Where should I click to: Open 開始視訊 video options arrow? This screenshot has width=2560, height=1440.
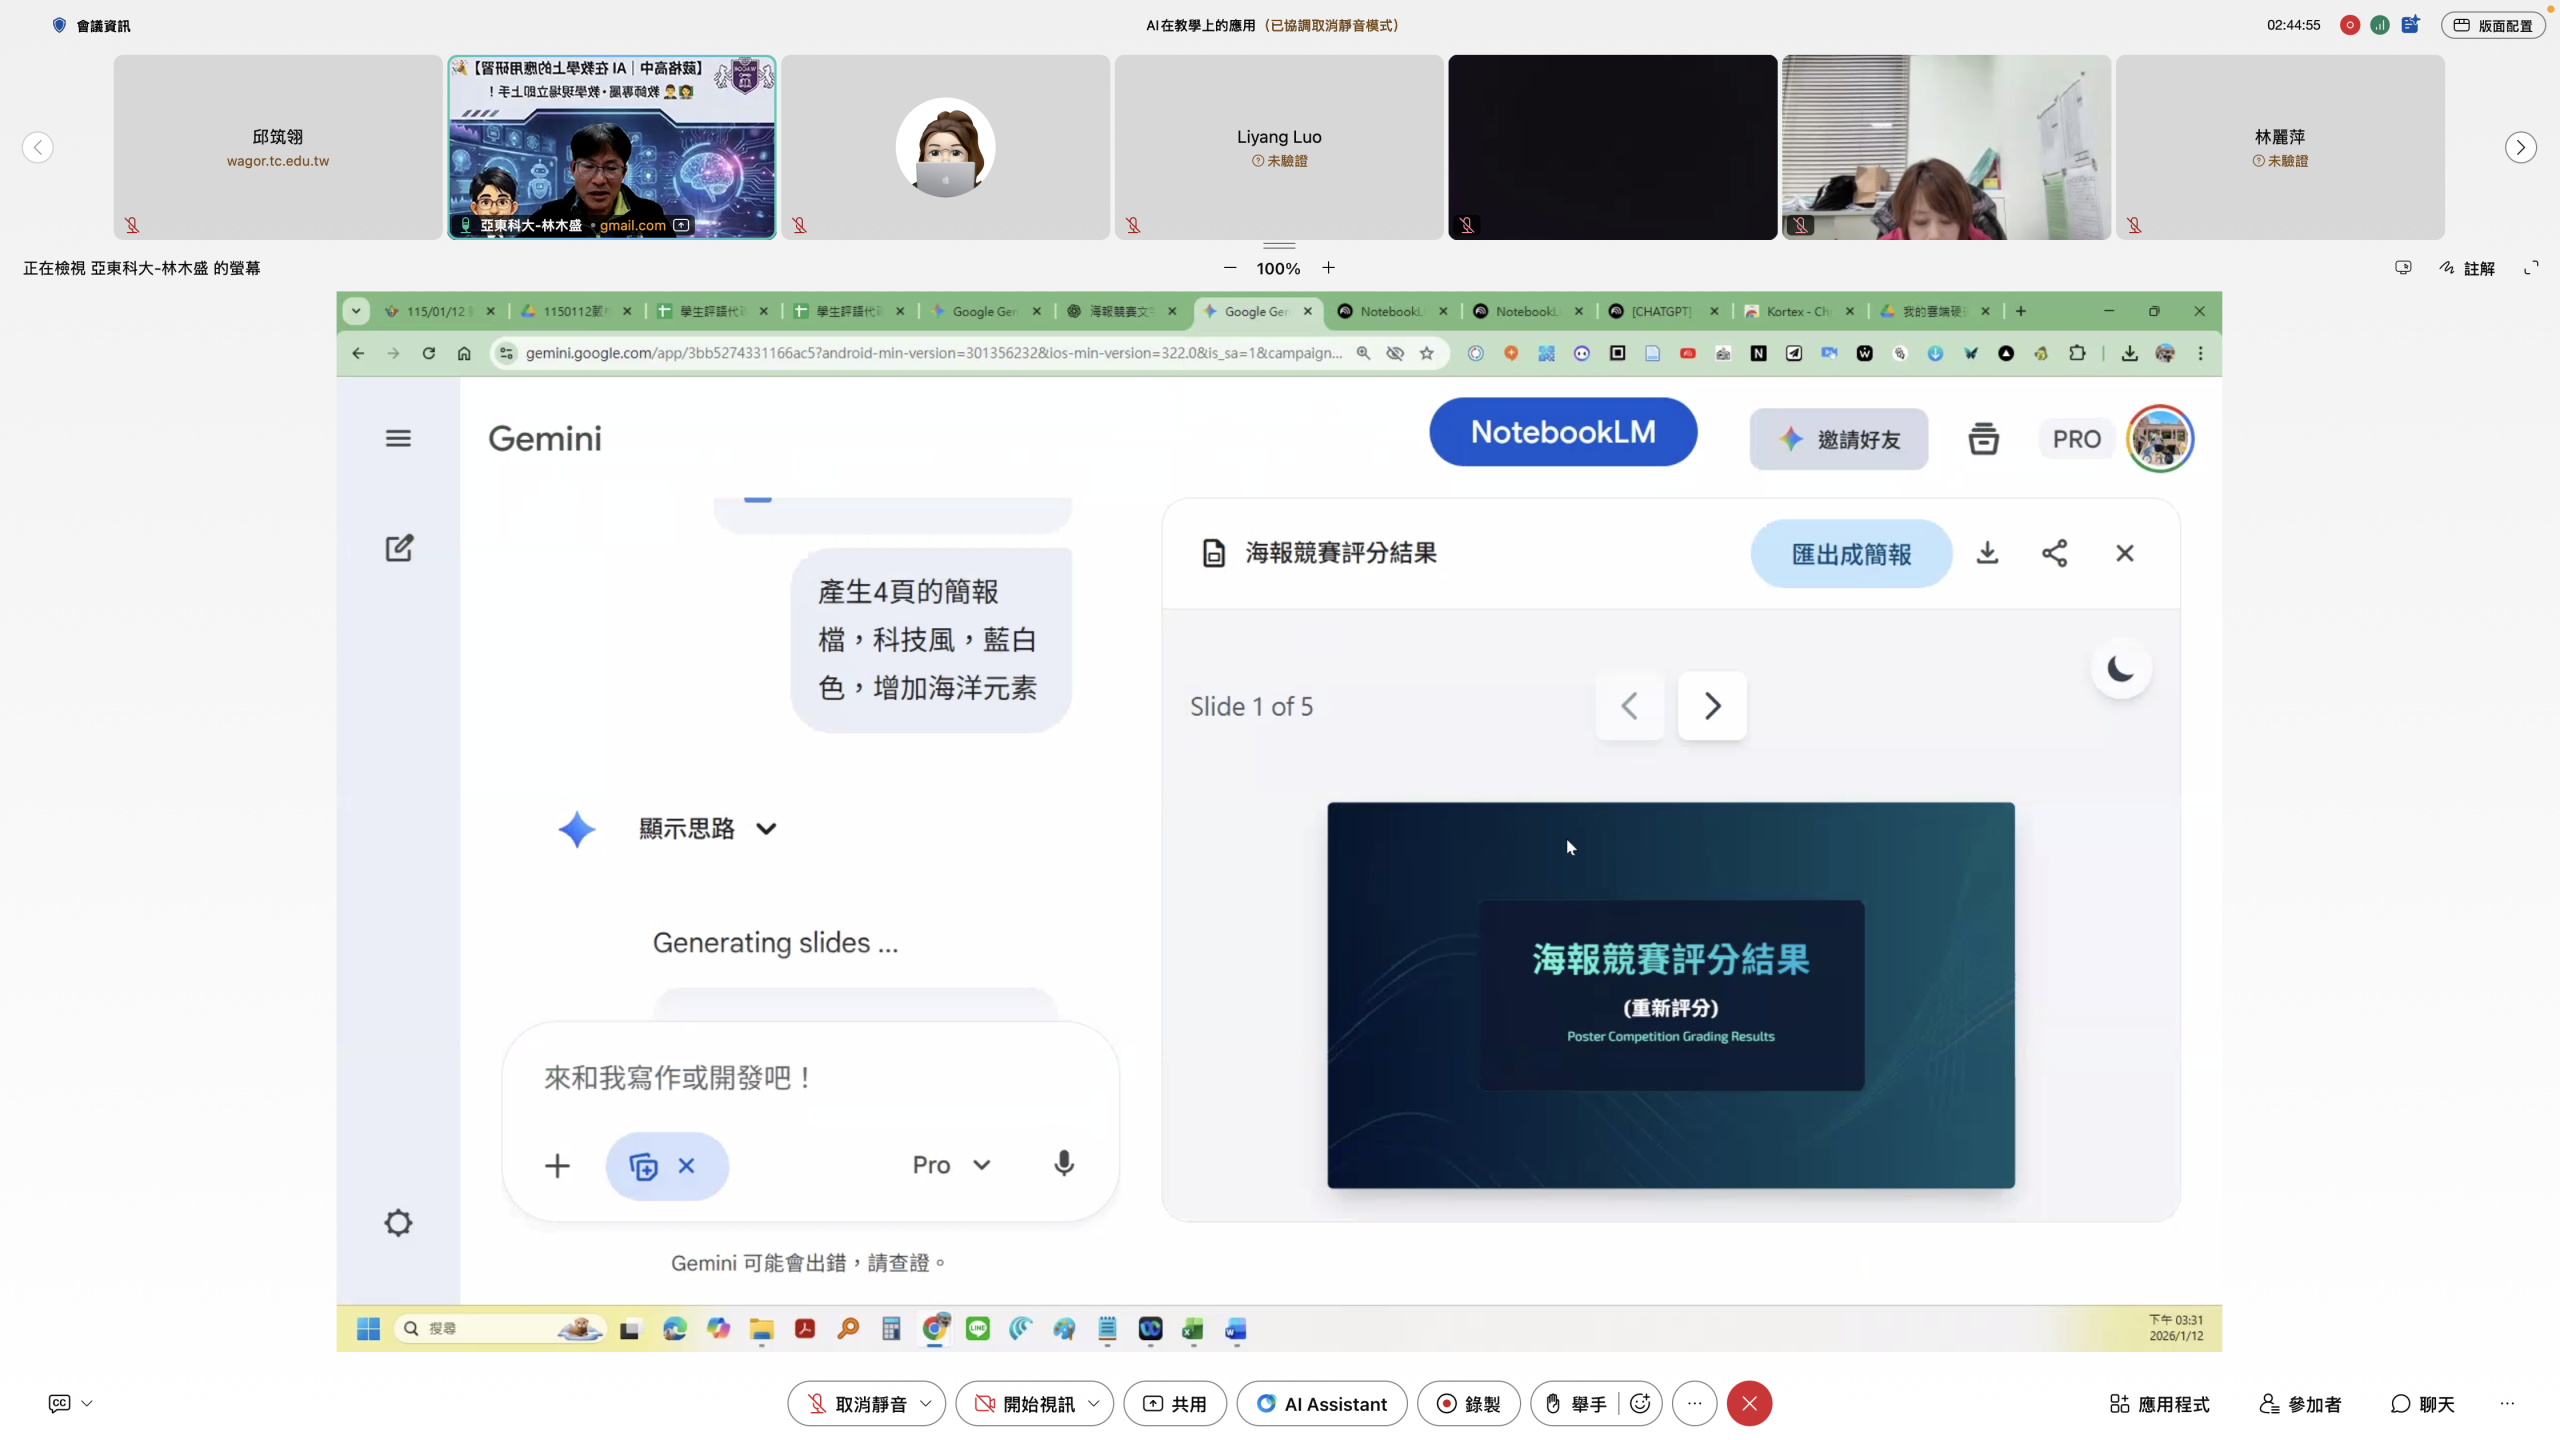pos(1094,1404)
